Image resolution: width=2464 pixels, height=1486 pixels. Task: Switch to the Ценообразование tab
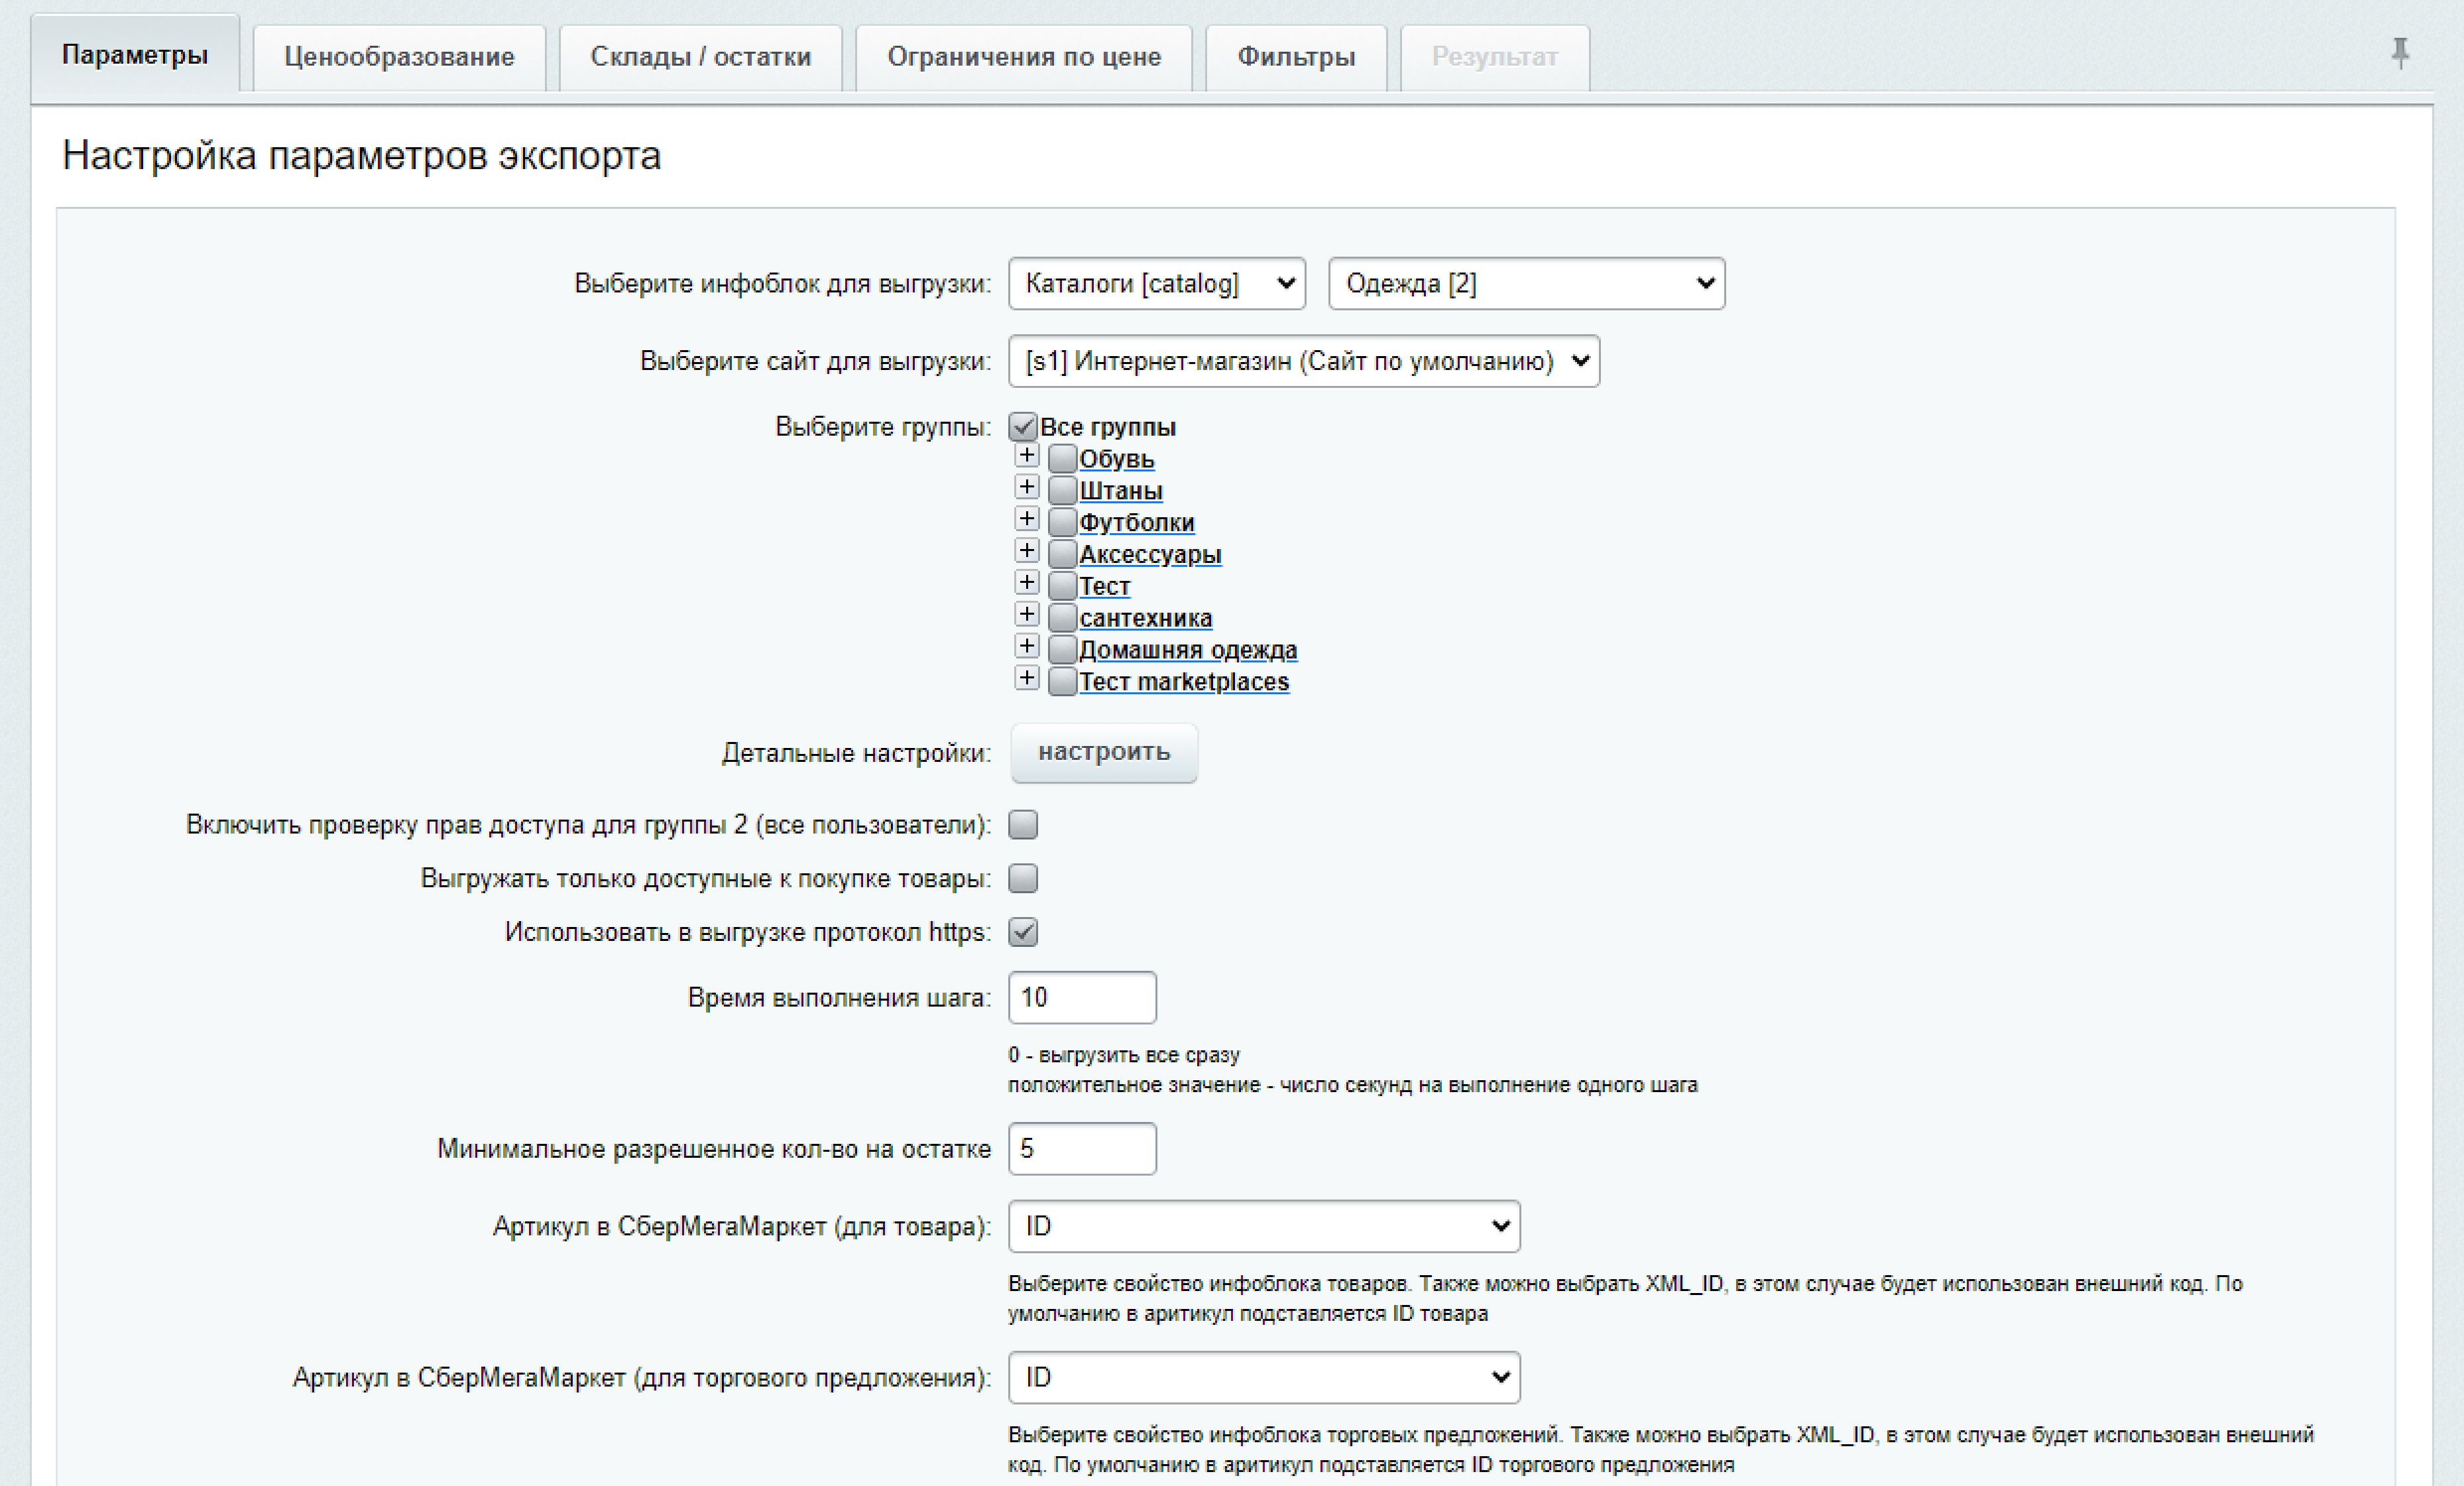(x=399, y=57)
